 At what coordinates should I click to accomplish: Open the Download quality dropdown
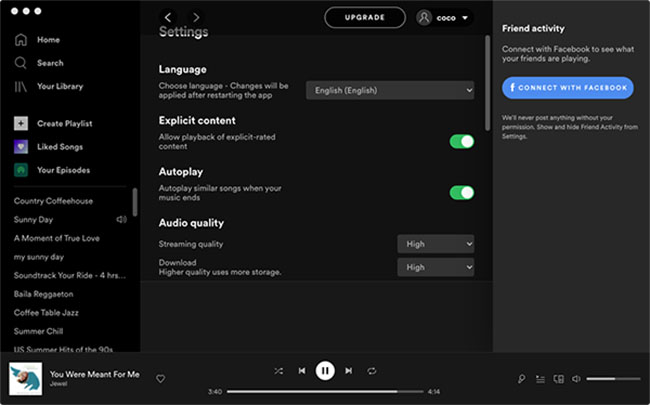click(436, 267)
